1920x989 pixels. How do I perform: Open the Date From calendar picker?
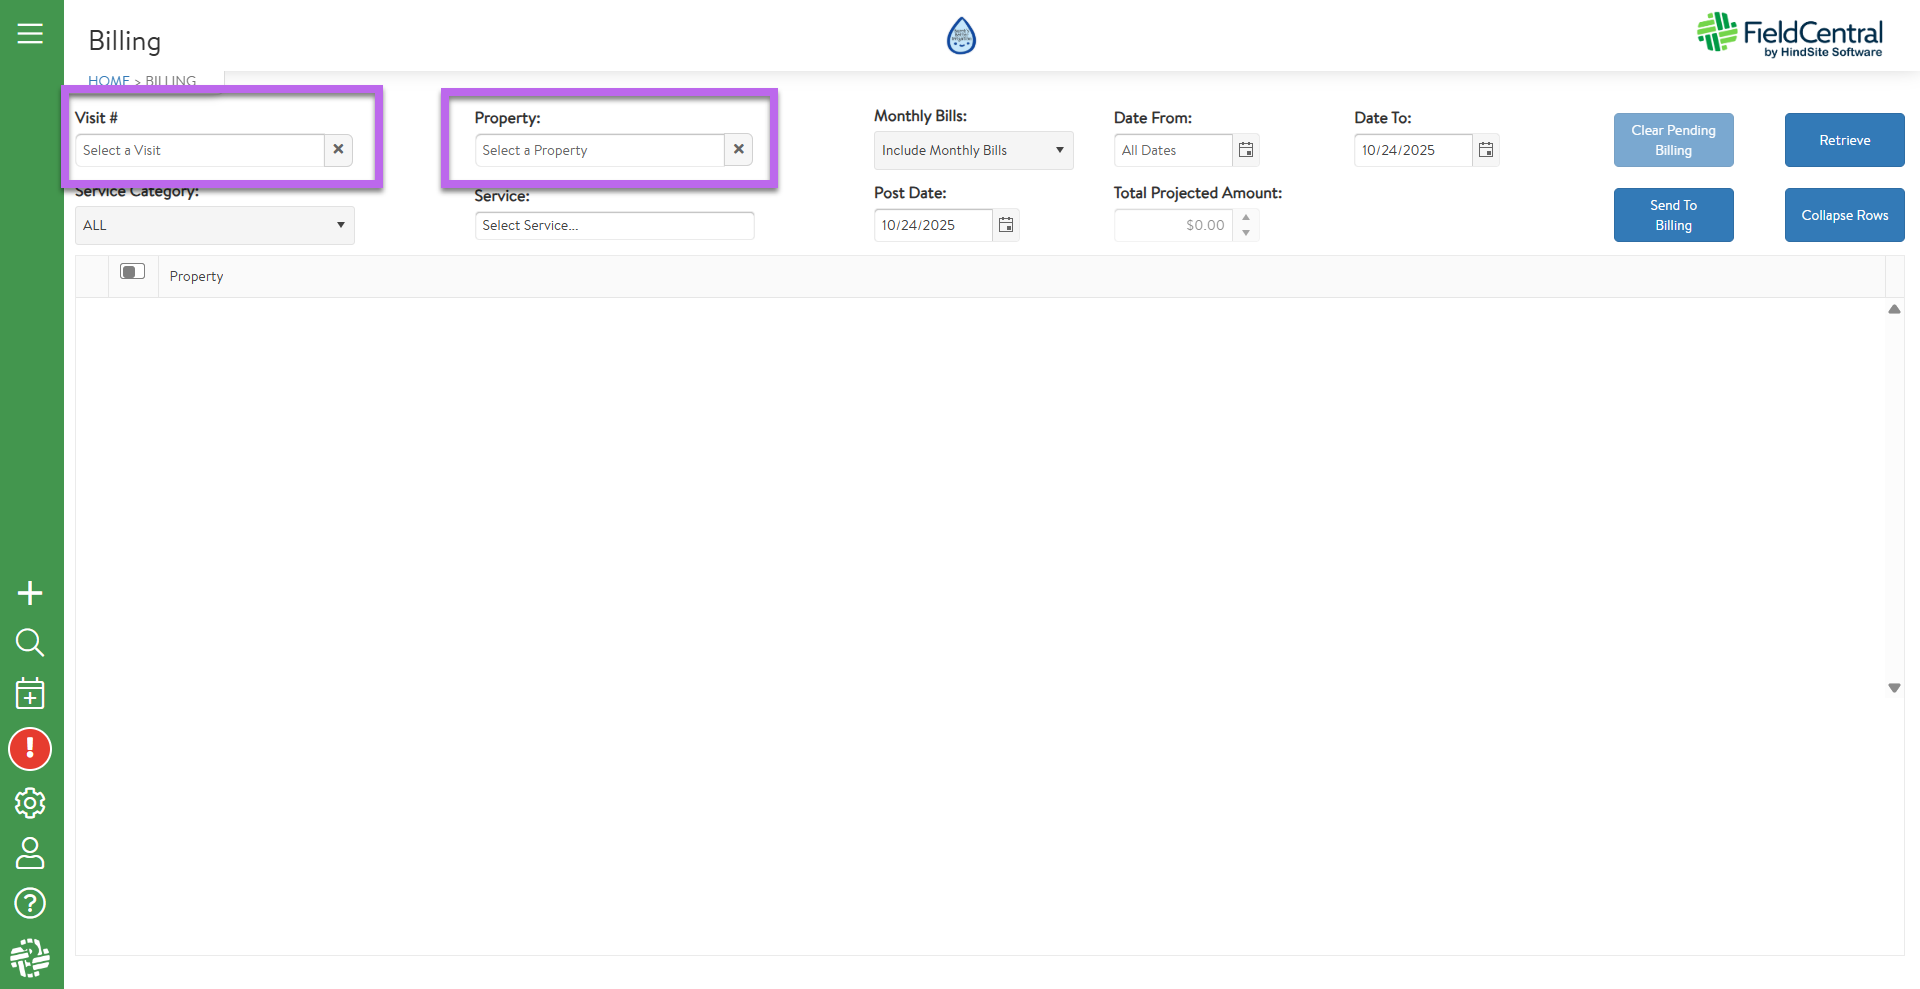click(1246, 150)
